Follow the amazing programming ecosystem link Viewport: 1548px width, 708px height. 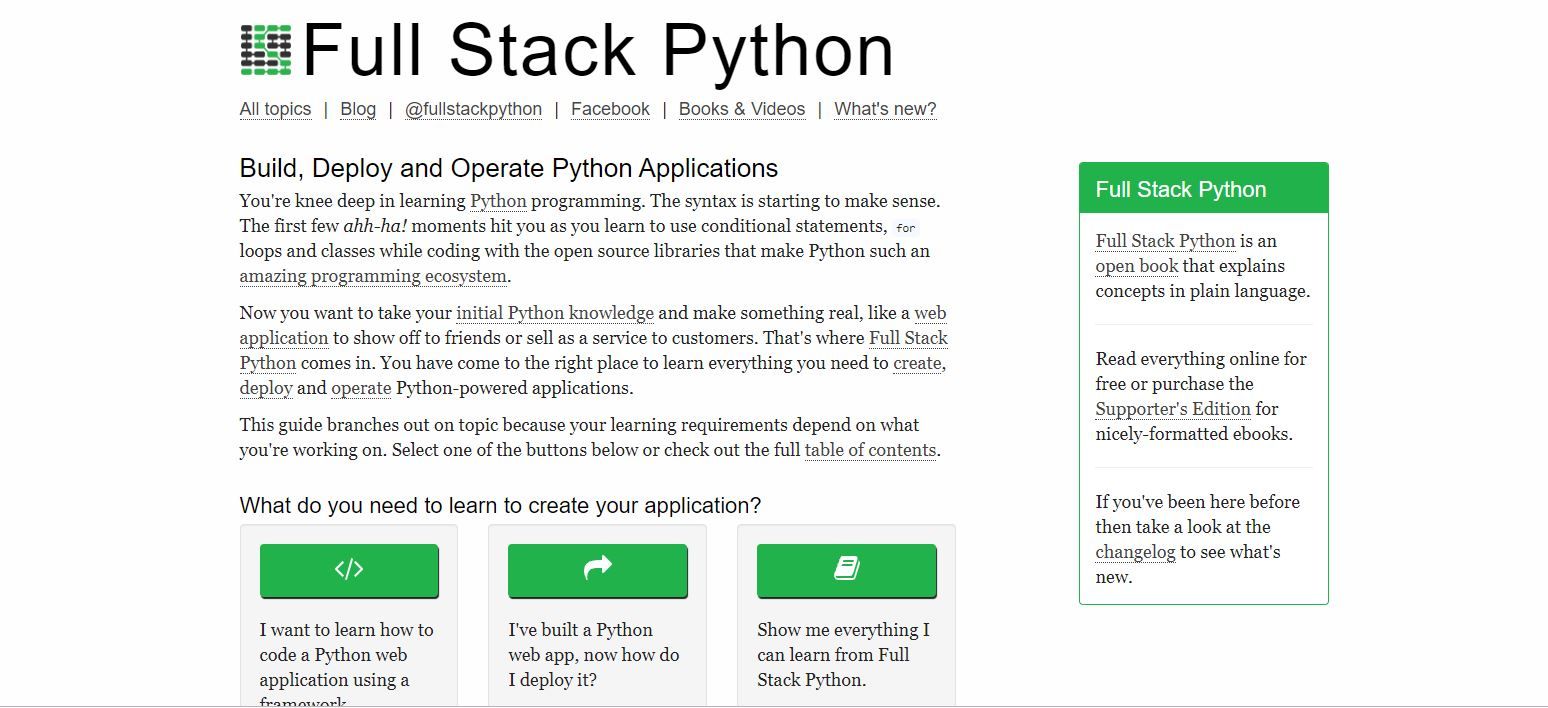[373, 276]
